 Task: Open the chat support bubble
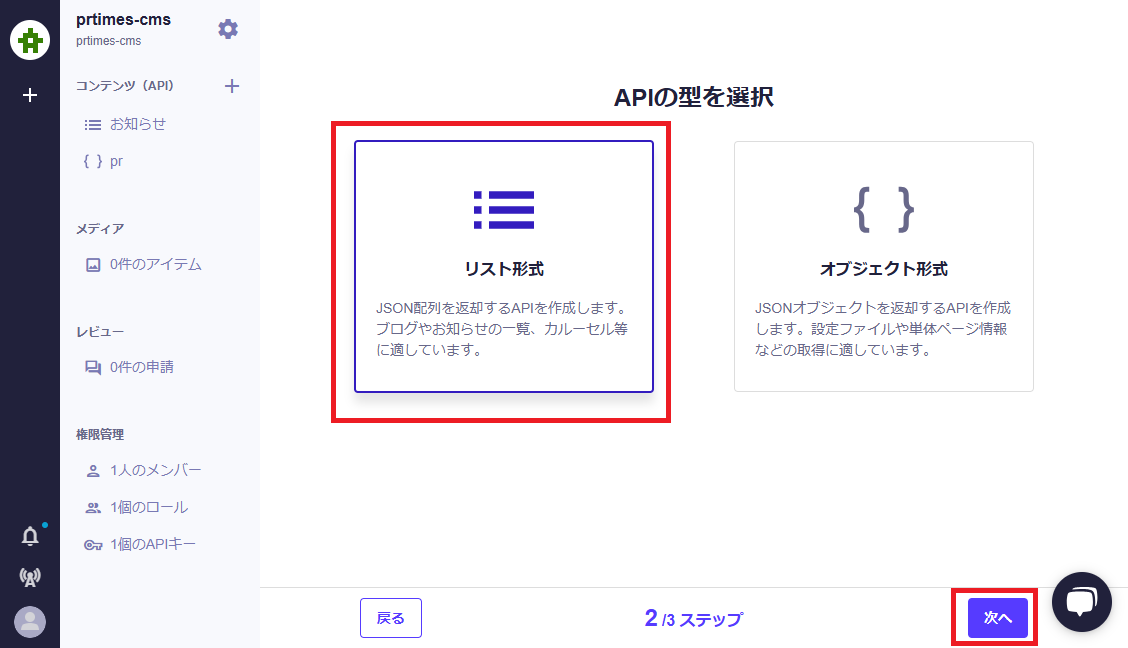click(x=1081, y=602)
